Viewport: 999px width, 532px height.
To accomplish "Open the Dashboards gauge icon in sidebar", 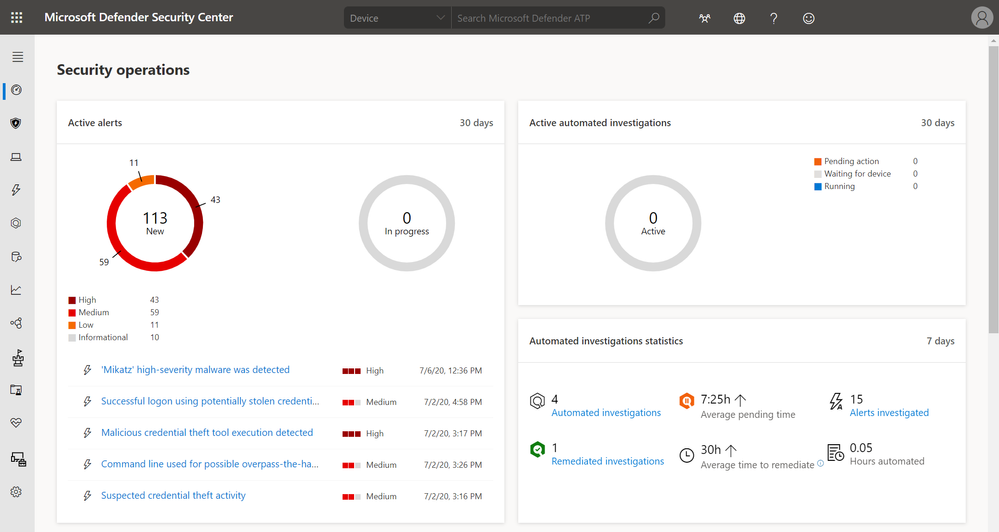I will coord(17,90).
